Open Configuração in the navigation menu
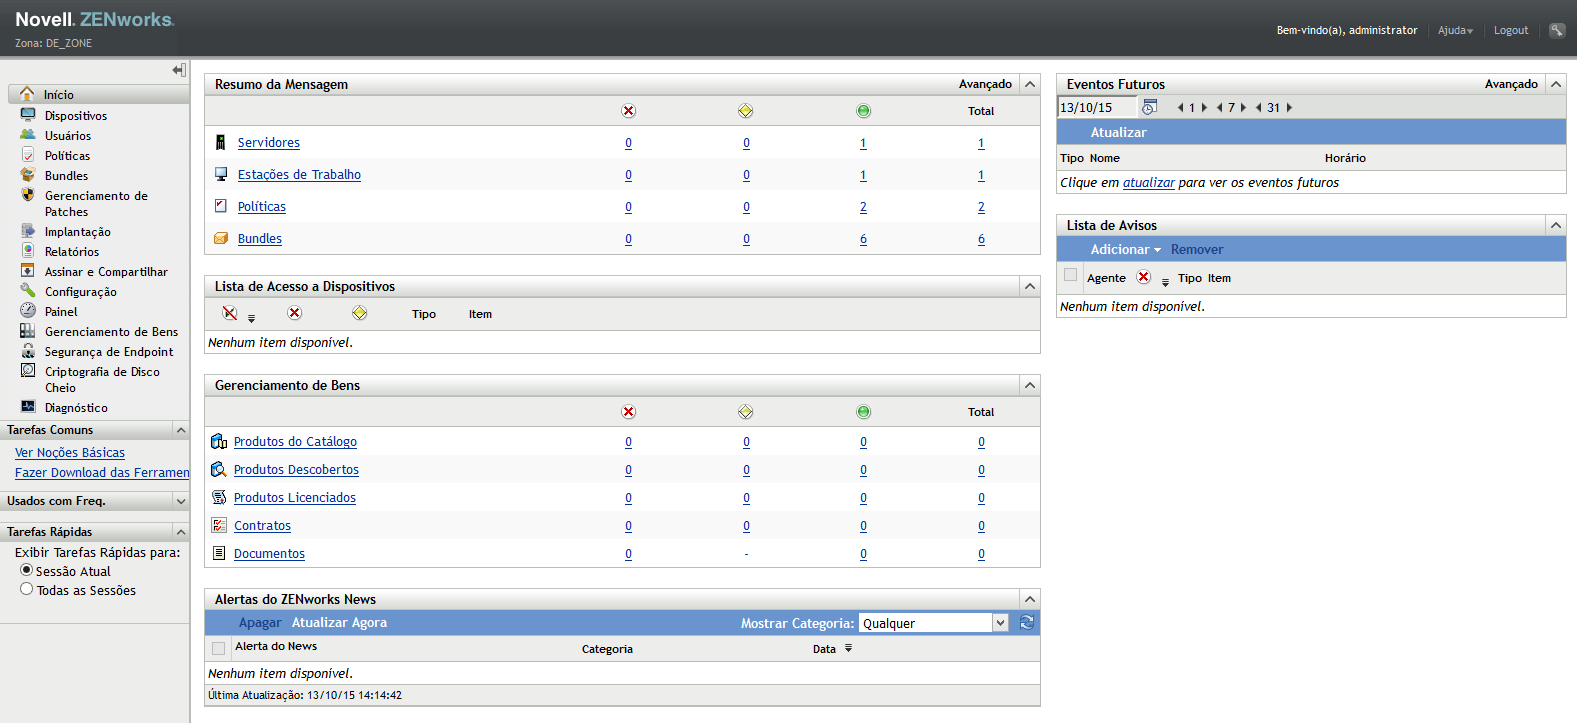The width and height of the screenshot is (1577, 723). point(81,292)
